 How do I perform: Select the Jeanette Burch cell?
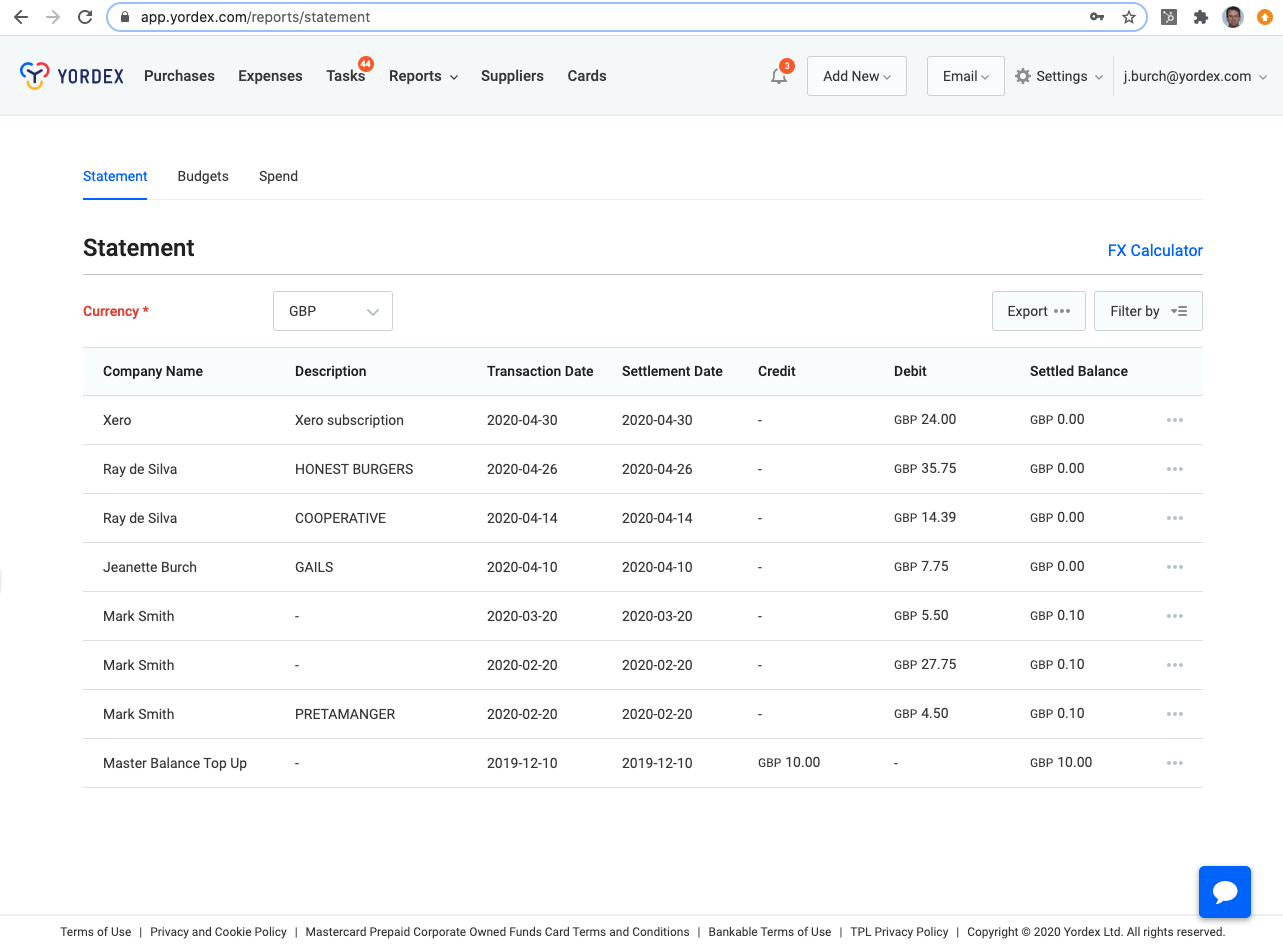150,567
